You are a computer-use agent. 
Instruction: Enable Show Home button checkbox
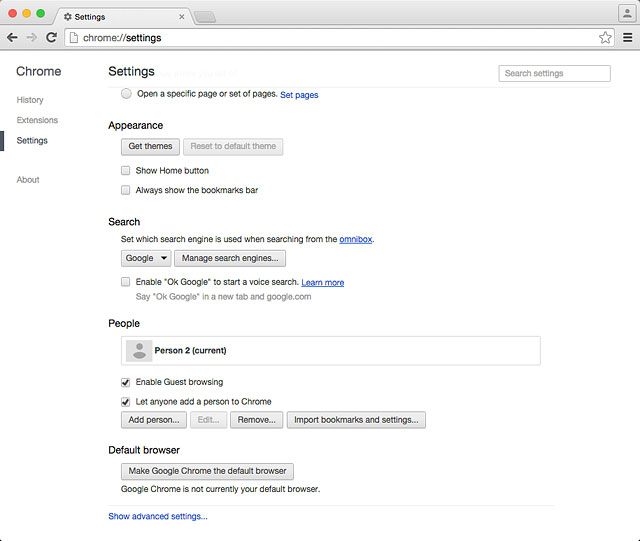[x=125, y=170]
